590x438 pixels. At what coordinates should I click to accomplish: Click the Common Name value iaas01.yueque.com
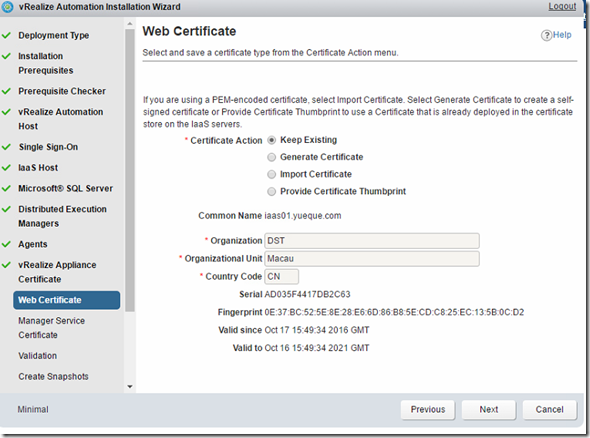click(303, 216)
